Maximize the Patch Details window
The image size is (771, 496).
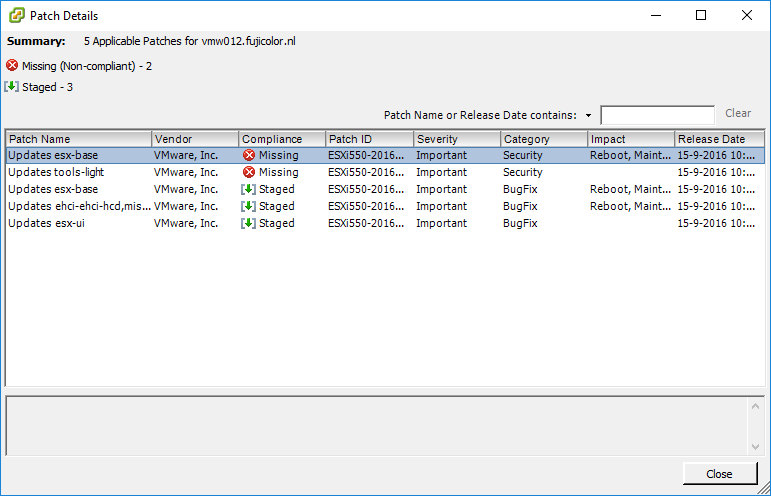701,15
